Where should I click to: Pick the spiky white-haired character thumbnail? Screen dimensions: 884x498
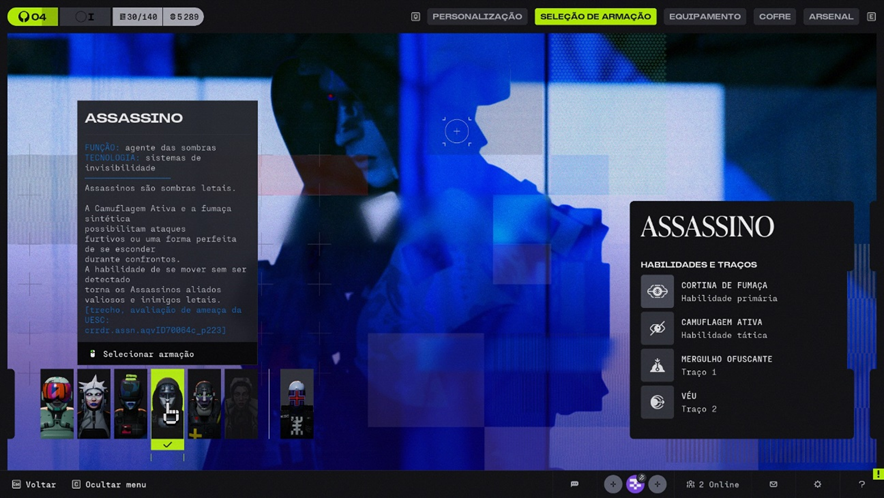(94, 404)
